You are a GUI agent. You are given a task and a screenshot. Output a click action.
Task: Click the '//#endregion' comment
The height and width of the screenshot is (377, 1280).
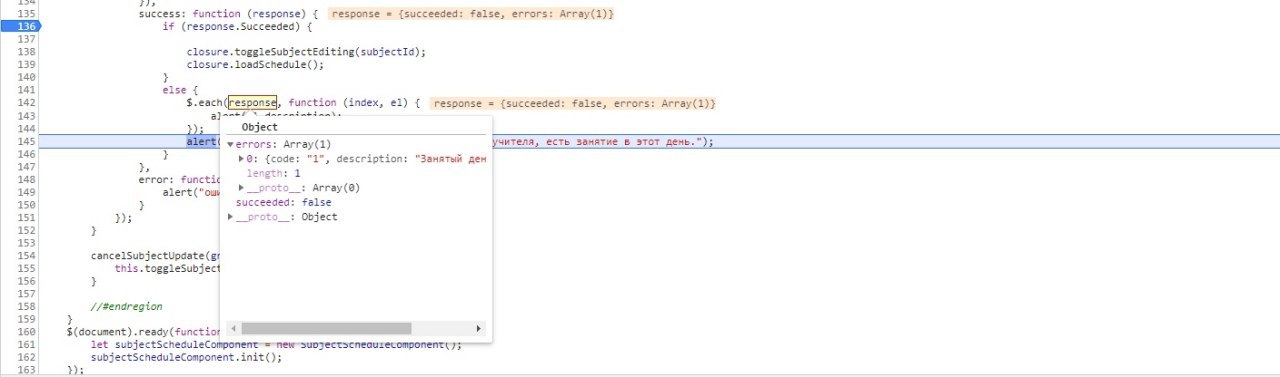126,306
